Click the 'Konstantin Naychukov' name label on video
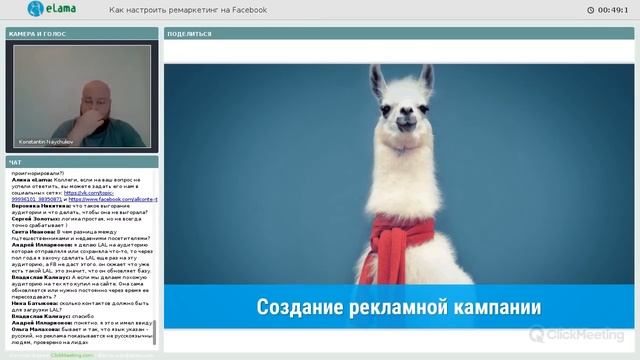Viewport: 640px width, 360px height. [46, 142]
